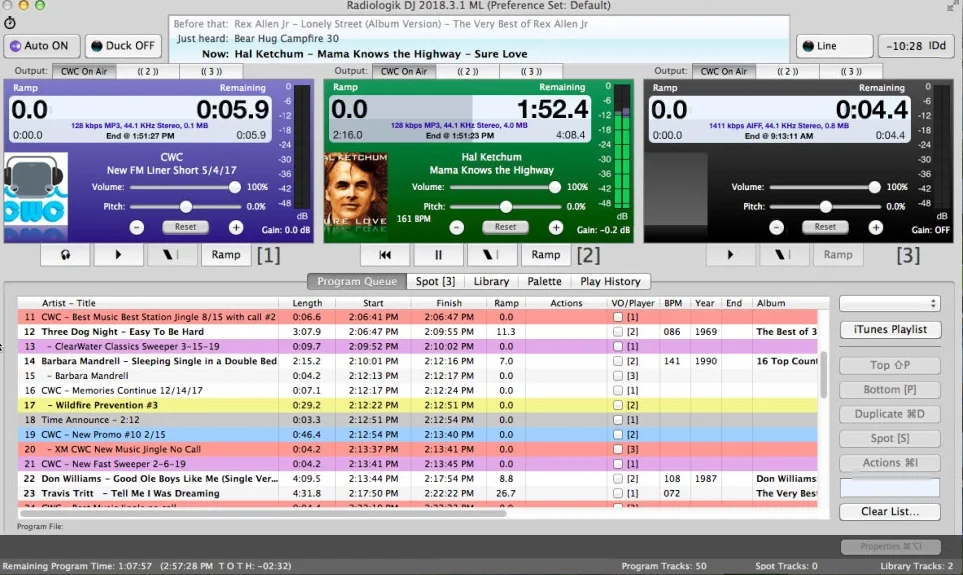Open the Palette tab
Viewport: 963px width, 575px height.
coord(544,281)
